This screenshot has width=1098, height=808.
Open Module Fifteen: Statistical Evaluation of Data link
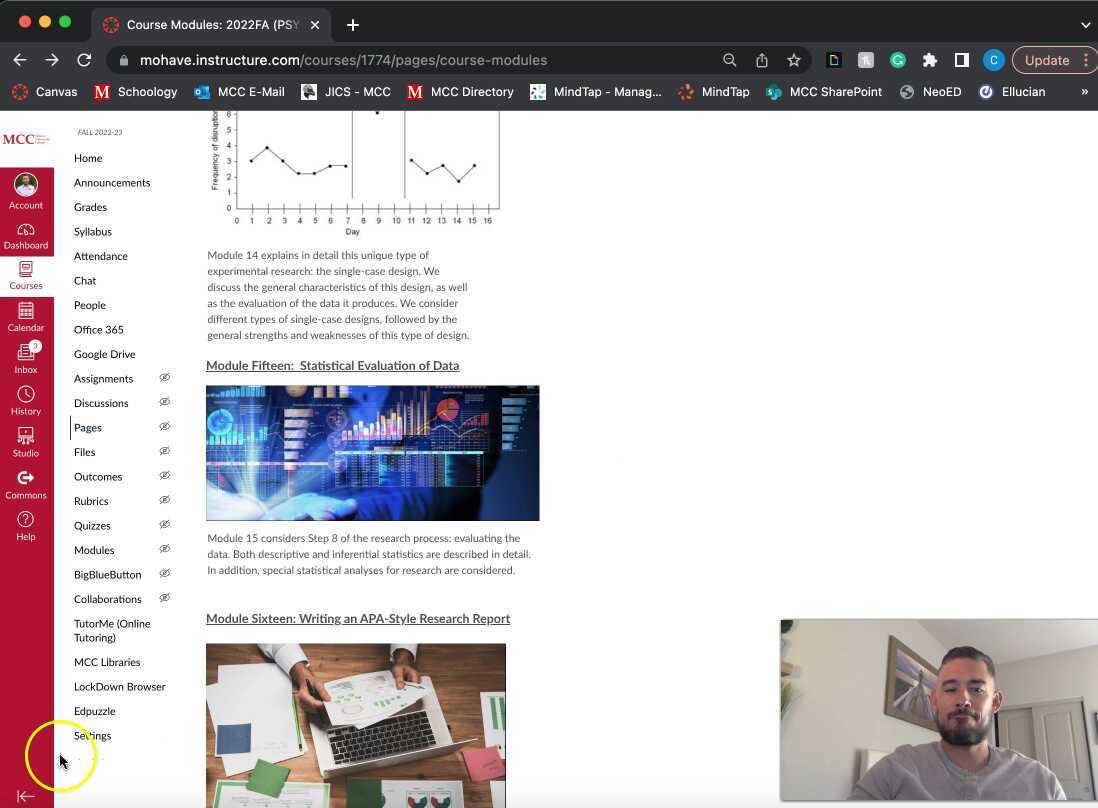coord(332,365)
